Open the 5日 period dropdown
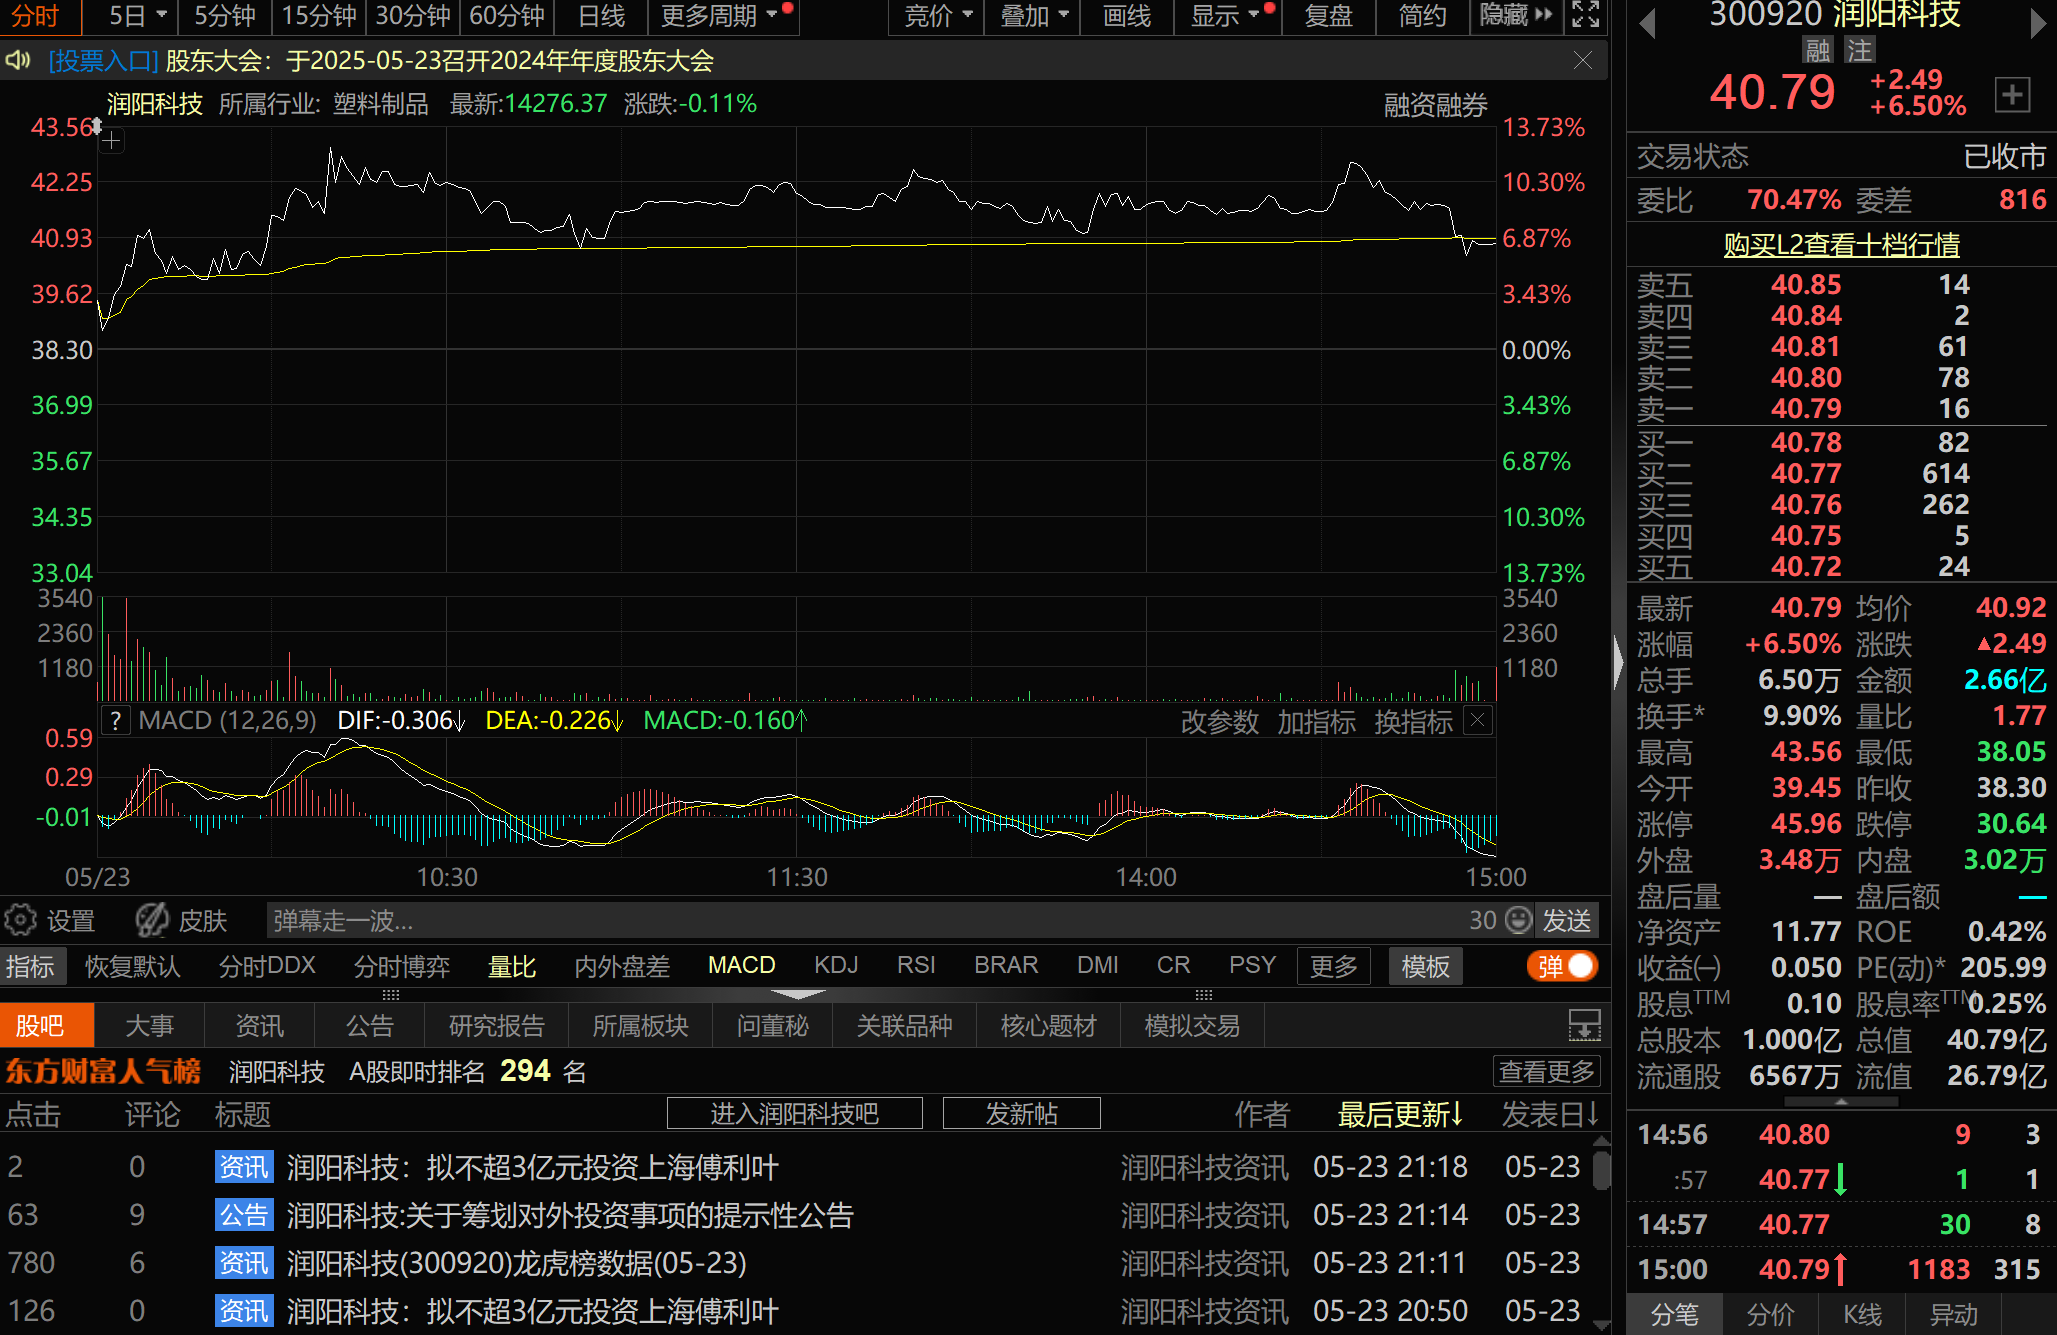Image resolution: width=2057 pixels, height=1335 pixels. click(x=137, y=16)
